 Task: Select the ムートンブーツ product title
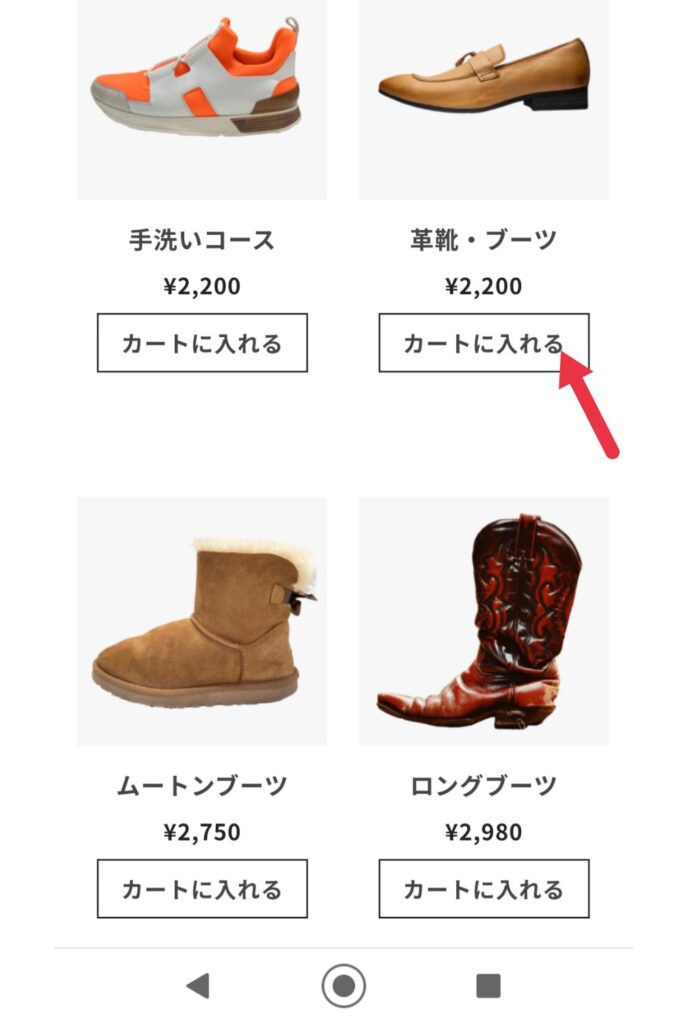click(202, 786)
